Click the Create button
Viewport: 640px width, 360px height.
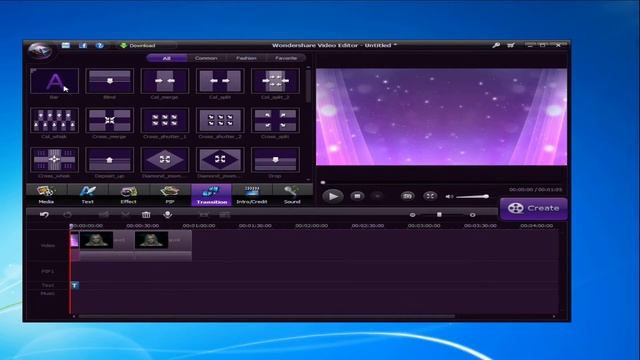click(x=533, y=209)
